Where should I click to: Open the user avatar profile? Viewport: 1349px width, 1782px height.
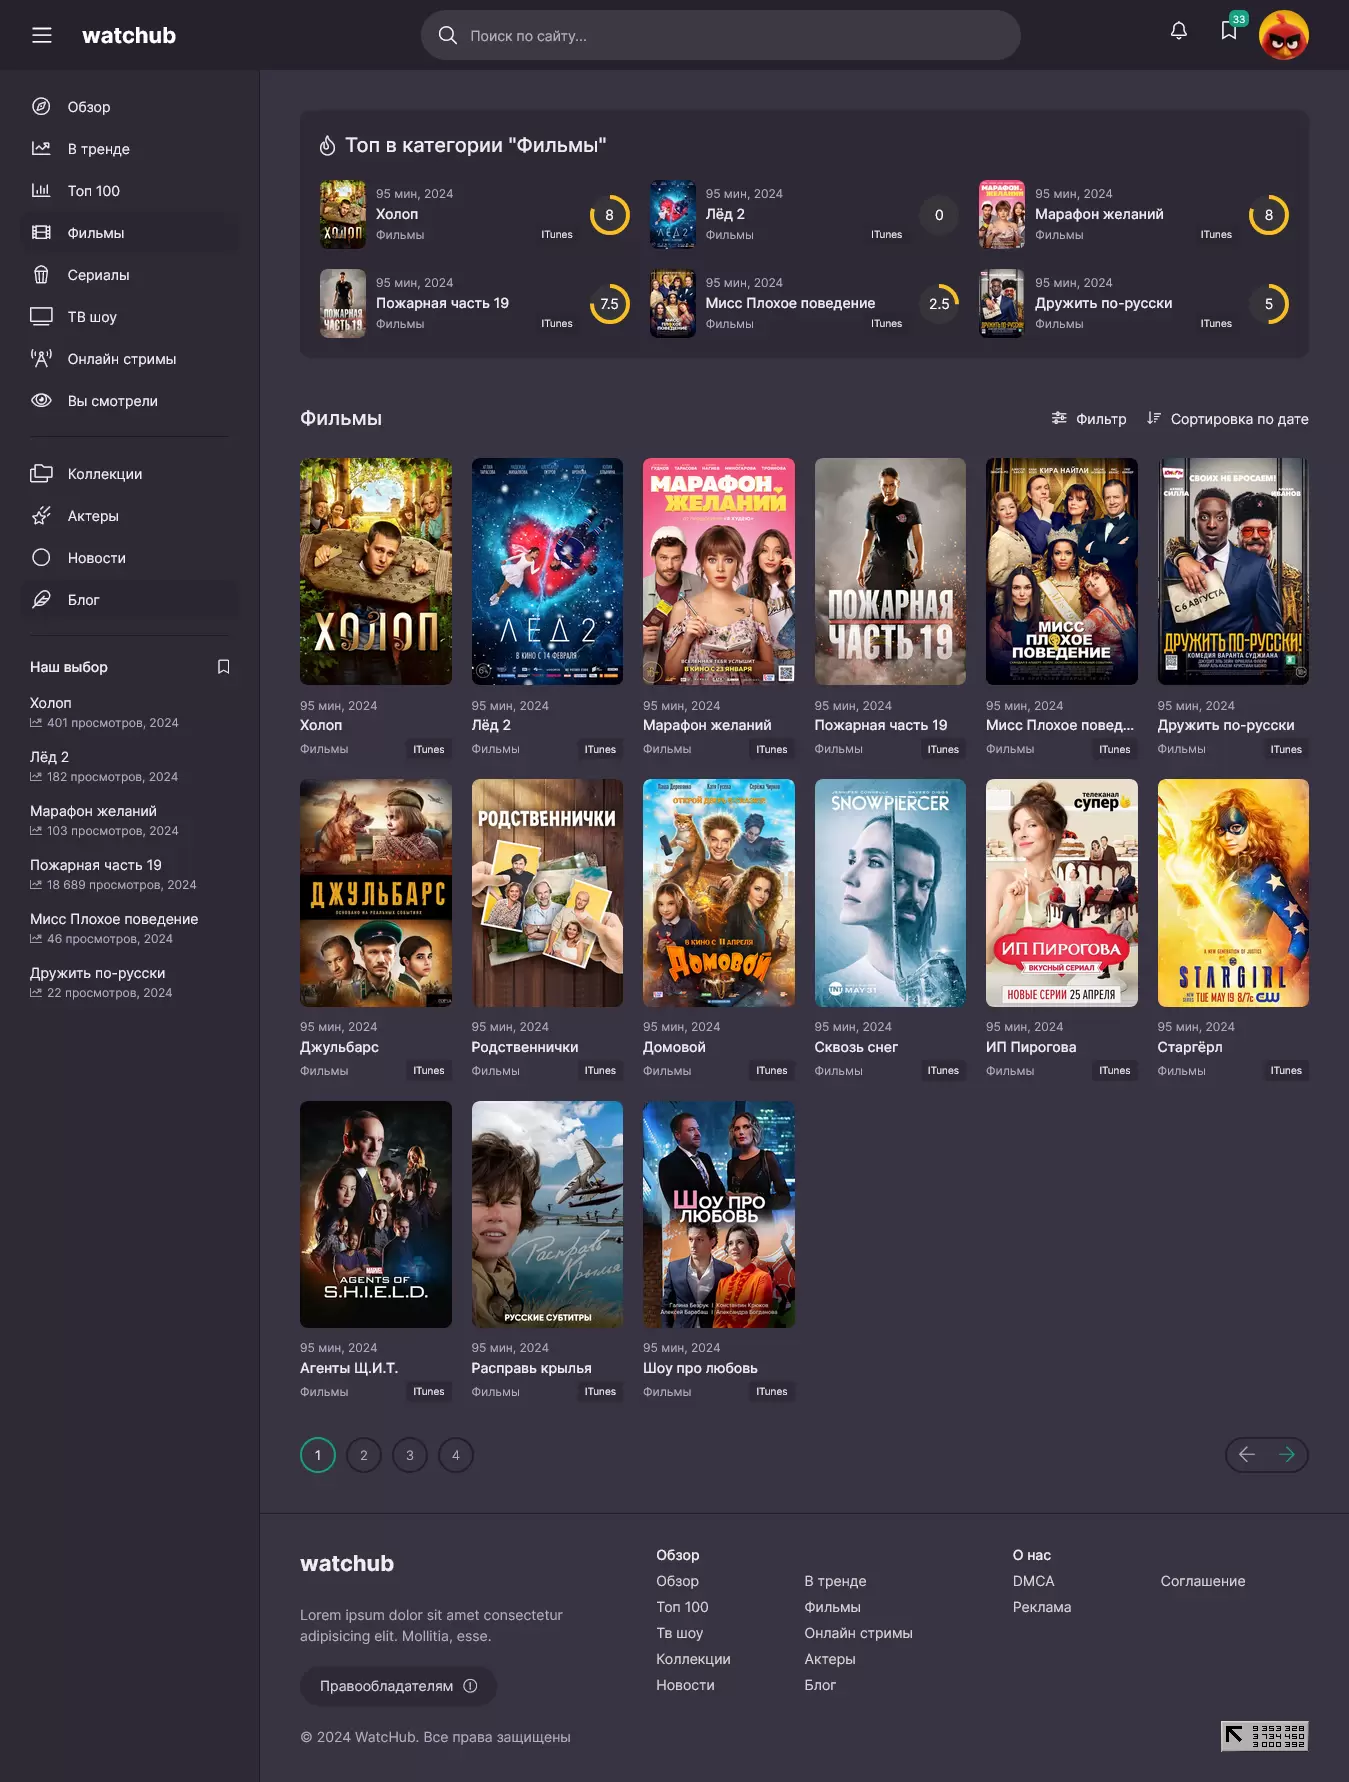click(x=1284, y=35)
